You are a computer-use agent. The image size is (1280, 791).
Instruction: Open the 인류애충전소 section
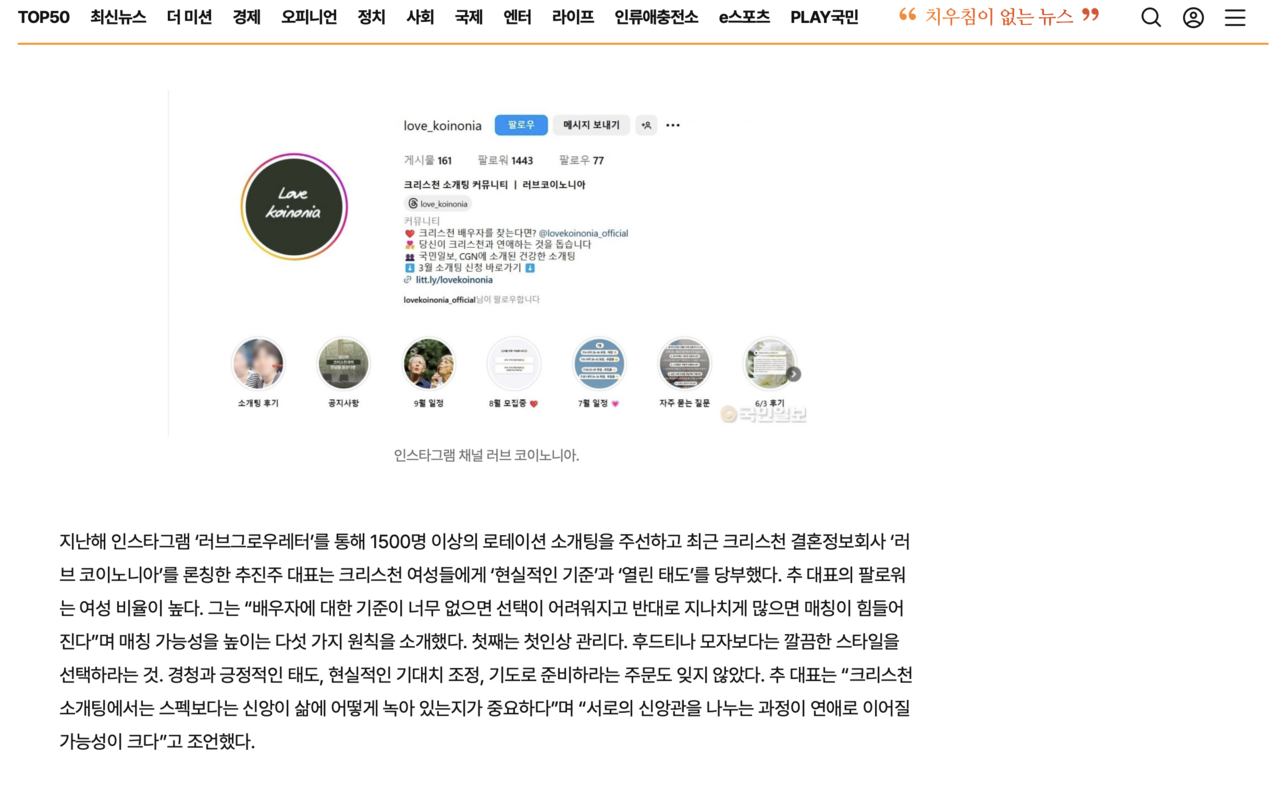[656, 17]
